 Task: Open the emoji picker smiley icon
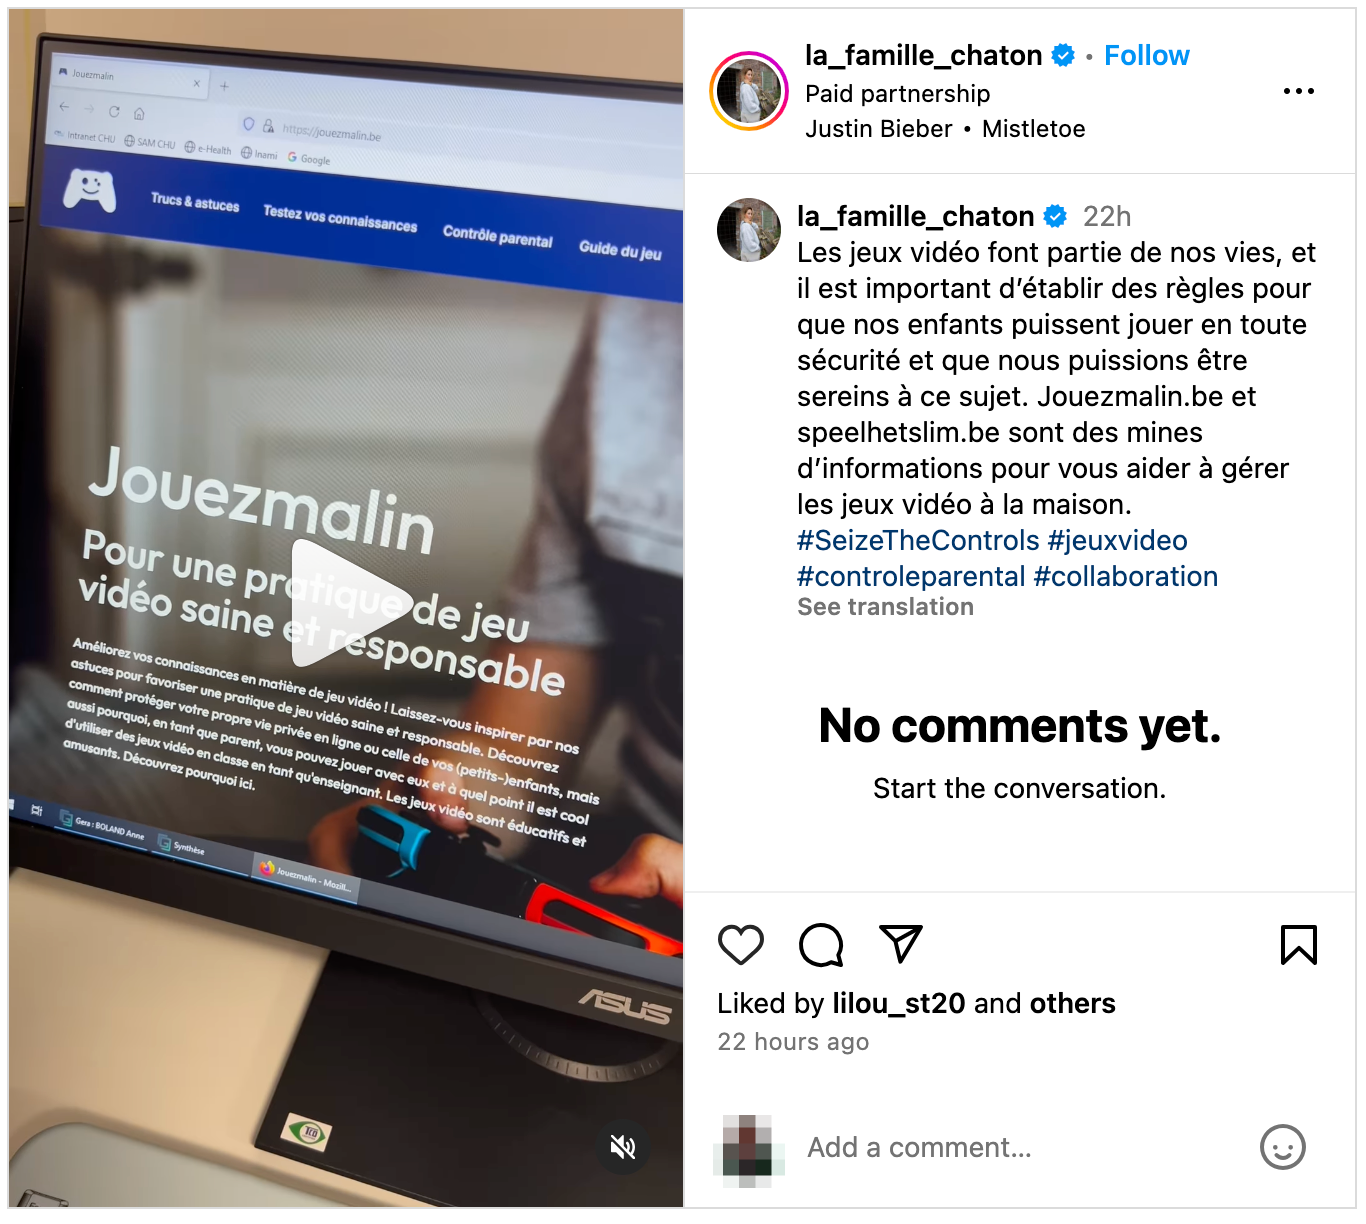click(1283, 1147)
